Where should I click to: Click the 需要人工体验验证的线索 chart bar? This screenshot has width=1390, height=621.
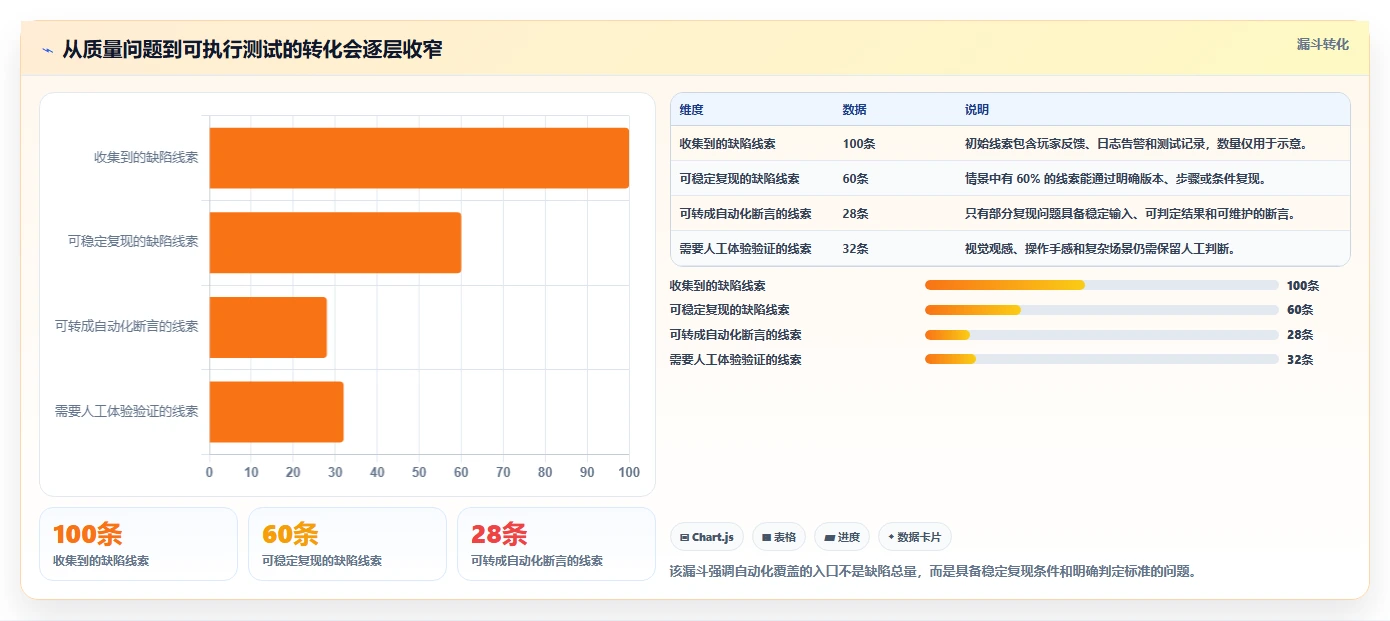point(276,411)
